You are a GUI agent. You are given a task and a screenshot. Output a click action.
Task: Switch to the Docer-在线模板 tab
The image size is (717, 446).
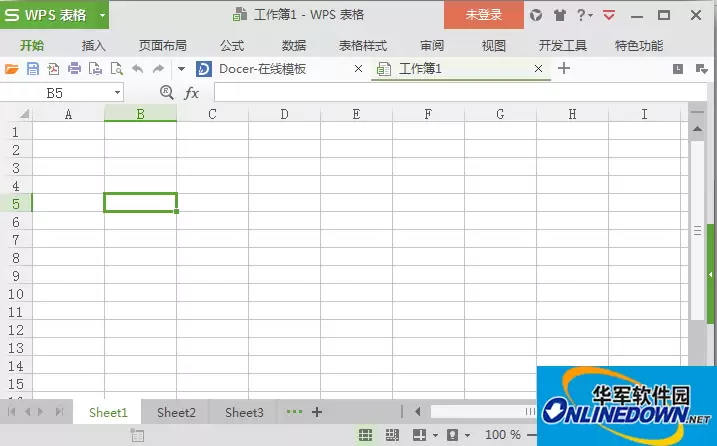coord(262,69)
